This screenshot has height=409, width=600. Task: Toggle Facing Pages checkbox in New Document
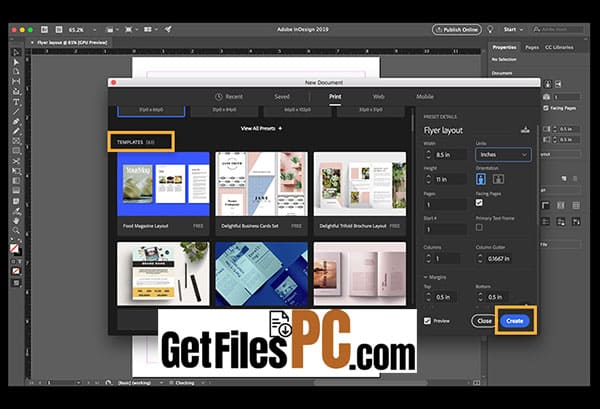pyautogui.click(x=479, y=203)
